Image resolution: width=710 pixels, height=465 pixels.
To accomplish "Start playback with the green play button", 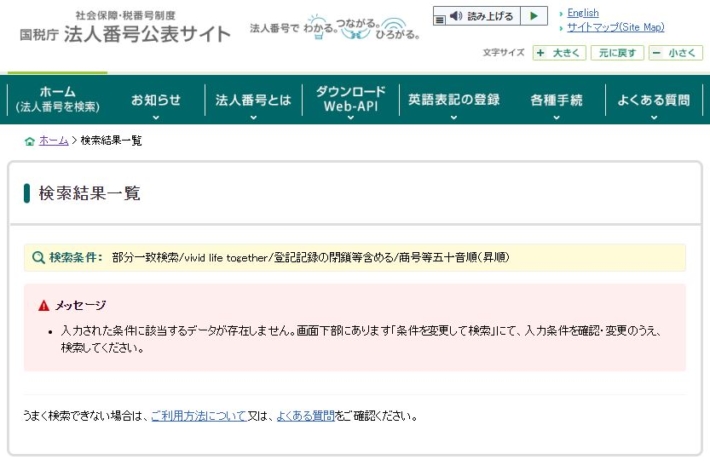I will (x=534, y=16).
